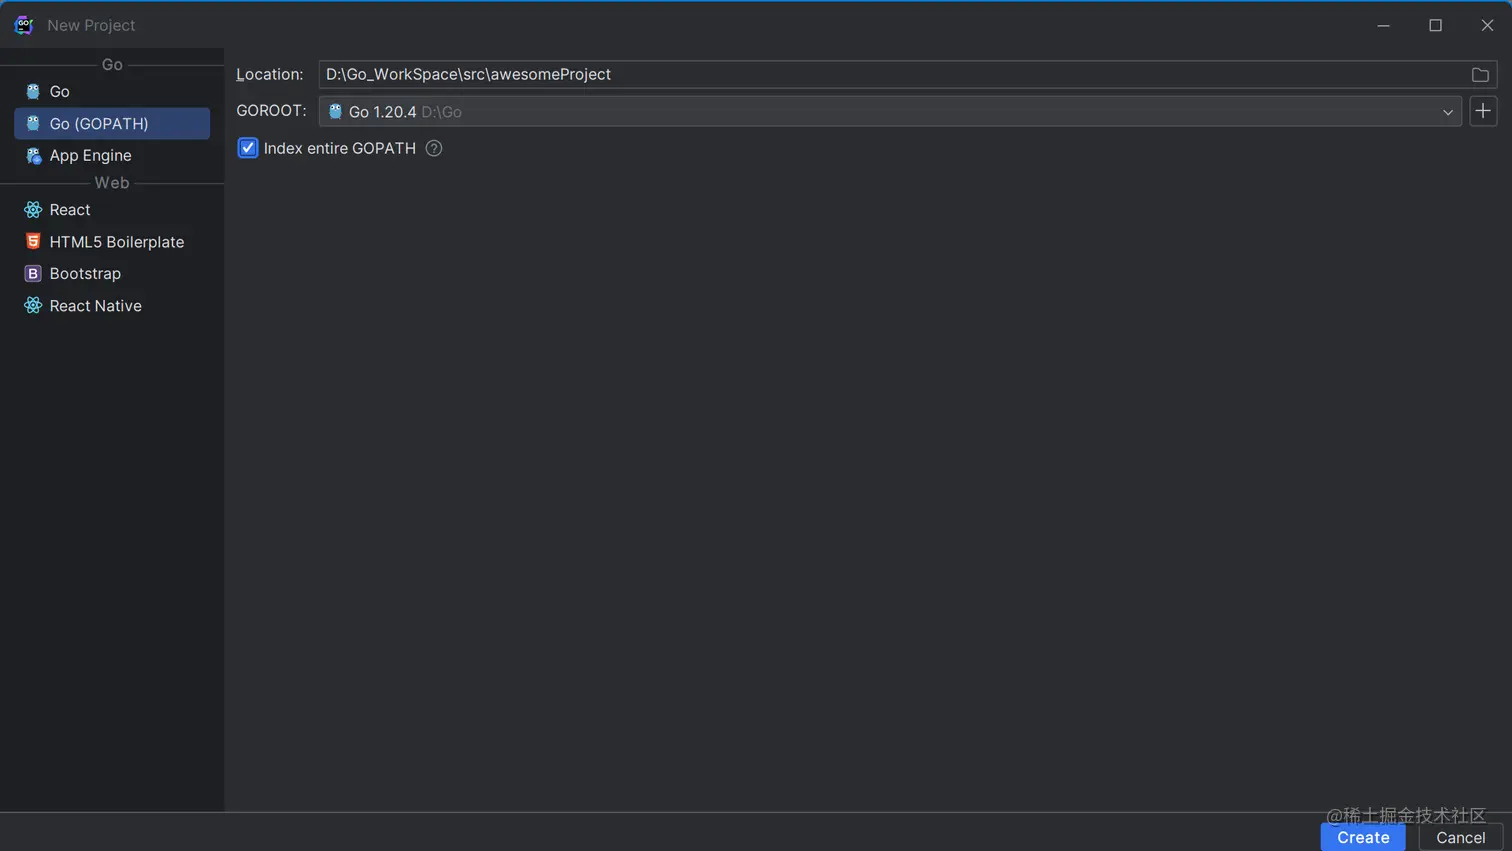Click the React Native atom icon
The height and width of the screenshot is (851, 1512).
click(33, 305)
